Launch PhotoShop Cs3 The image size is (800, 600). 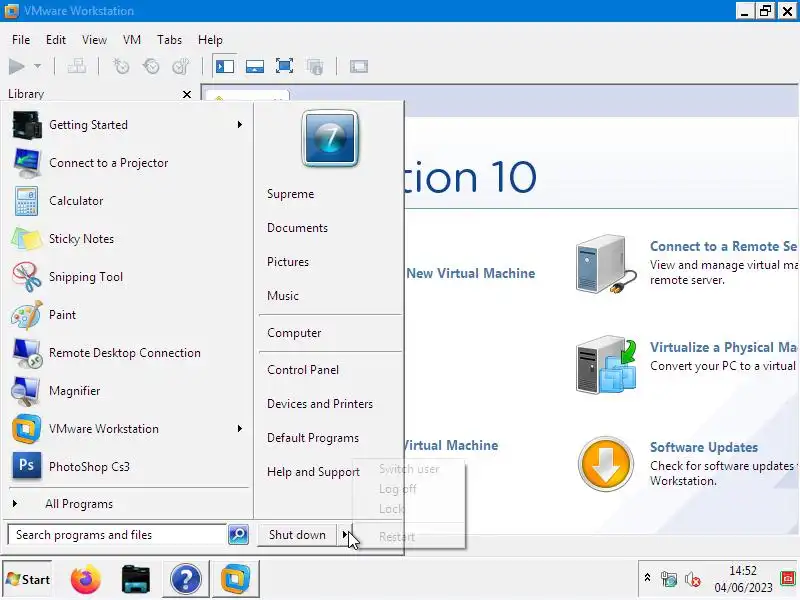pyautogui.click(x=128, y=467)
